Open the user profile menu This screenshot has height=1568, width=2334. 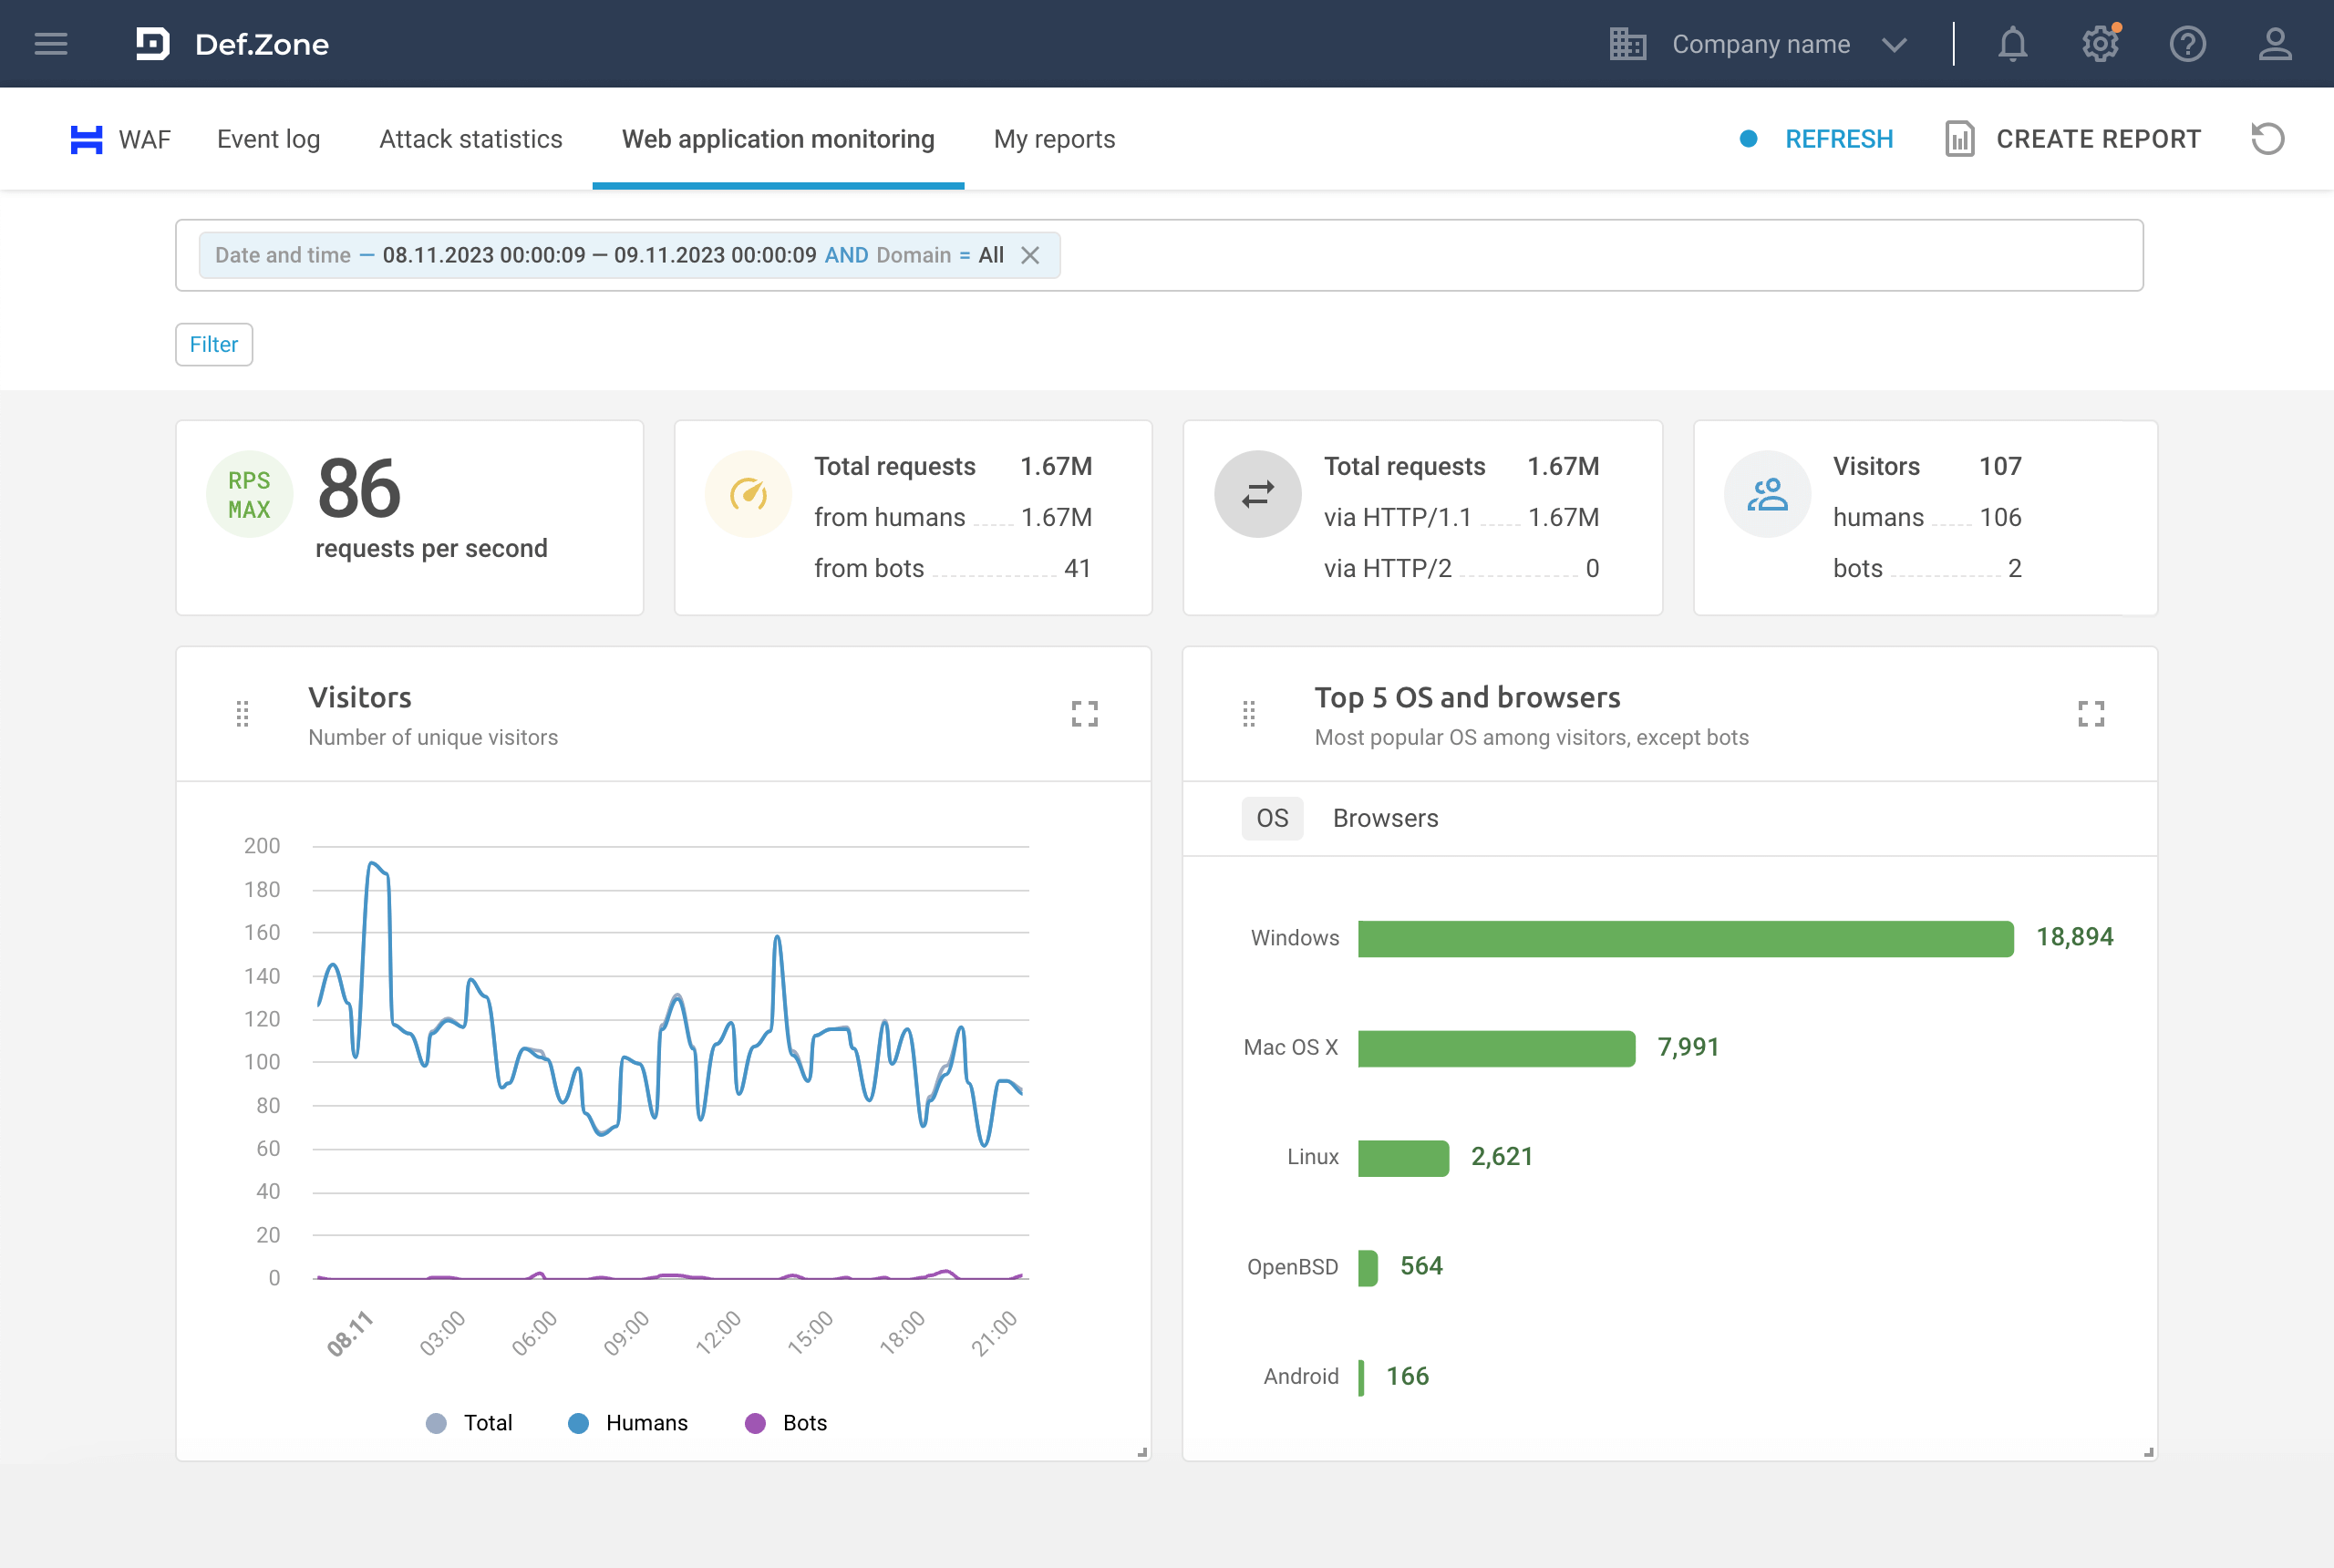coord(2275,43)
